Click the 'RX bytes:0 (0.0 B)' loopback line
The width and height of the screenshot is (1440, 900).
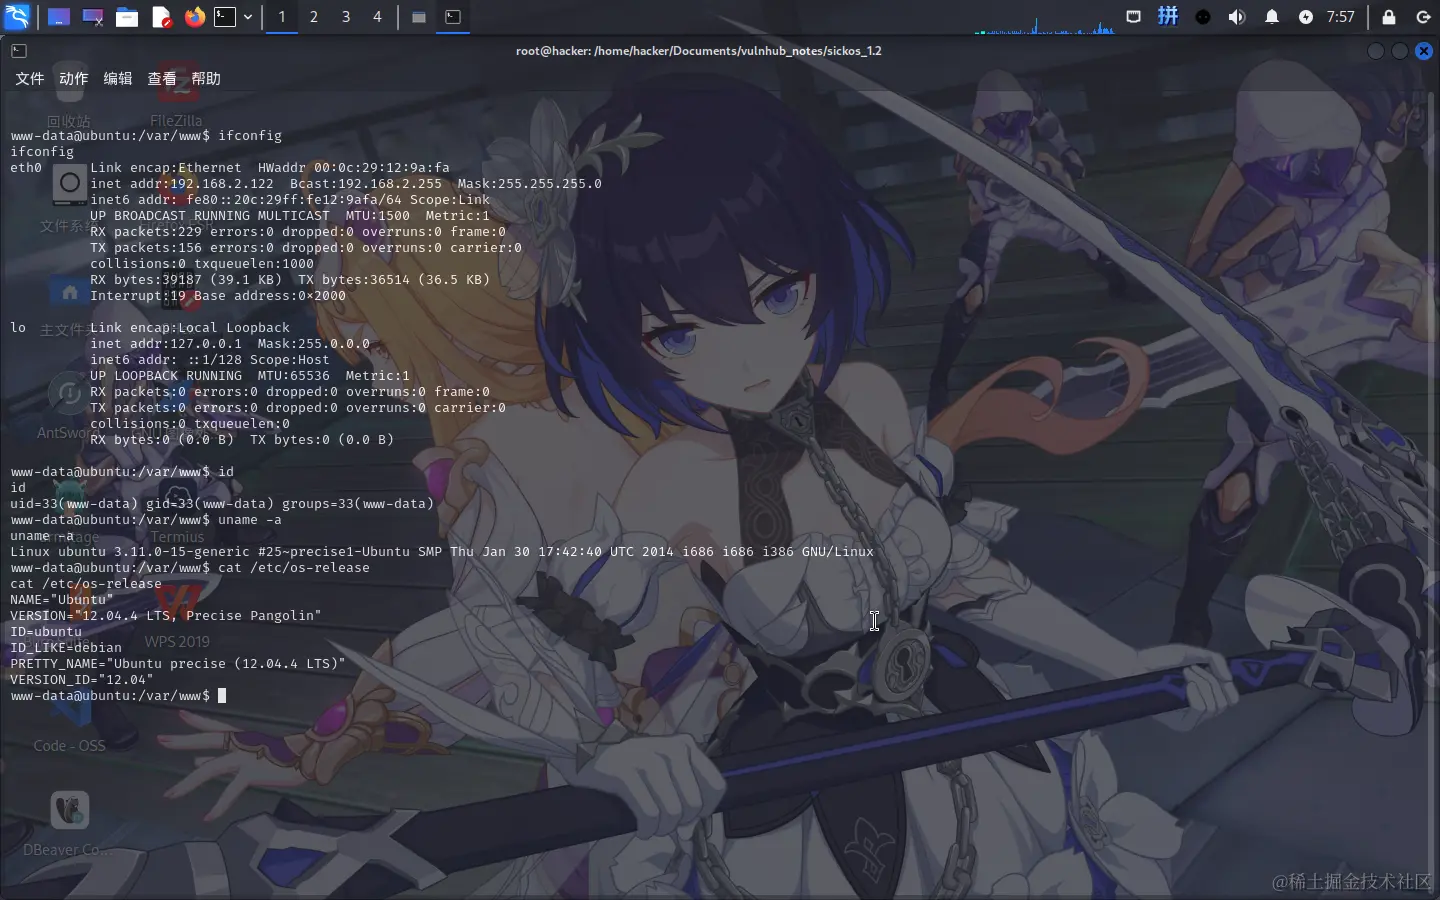click(242, 439)
